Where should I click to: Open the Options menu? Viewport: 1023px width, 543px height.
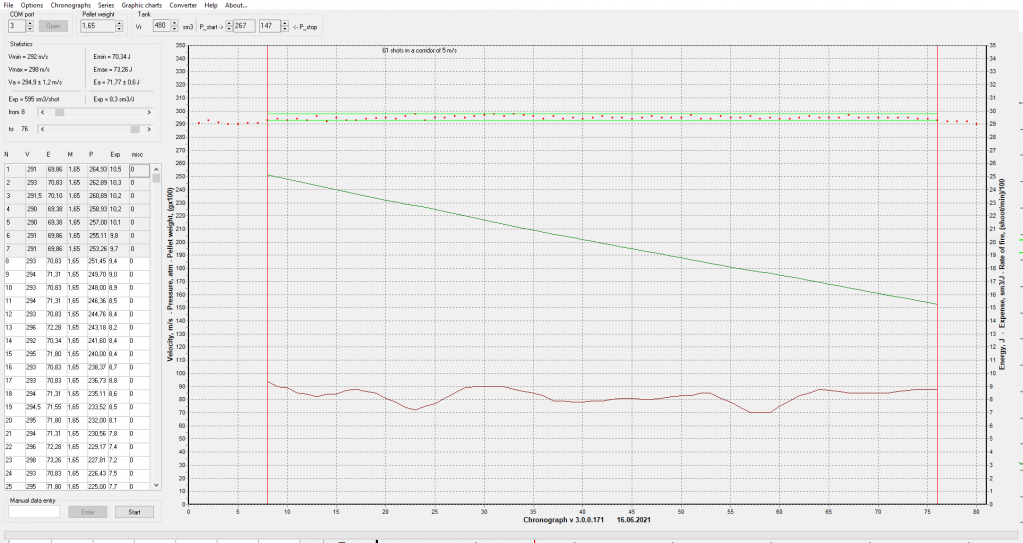tap(32, 5)
